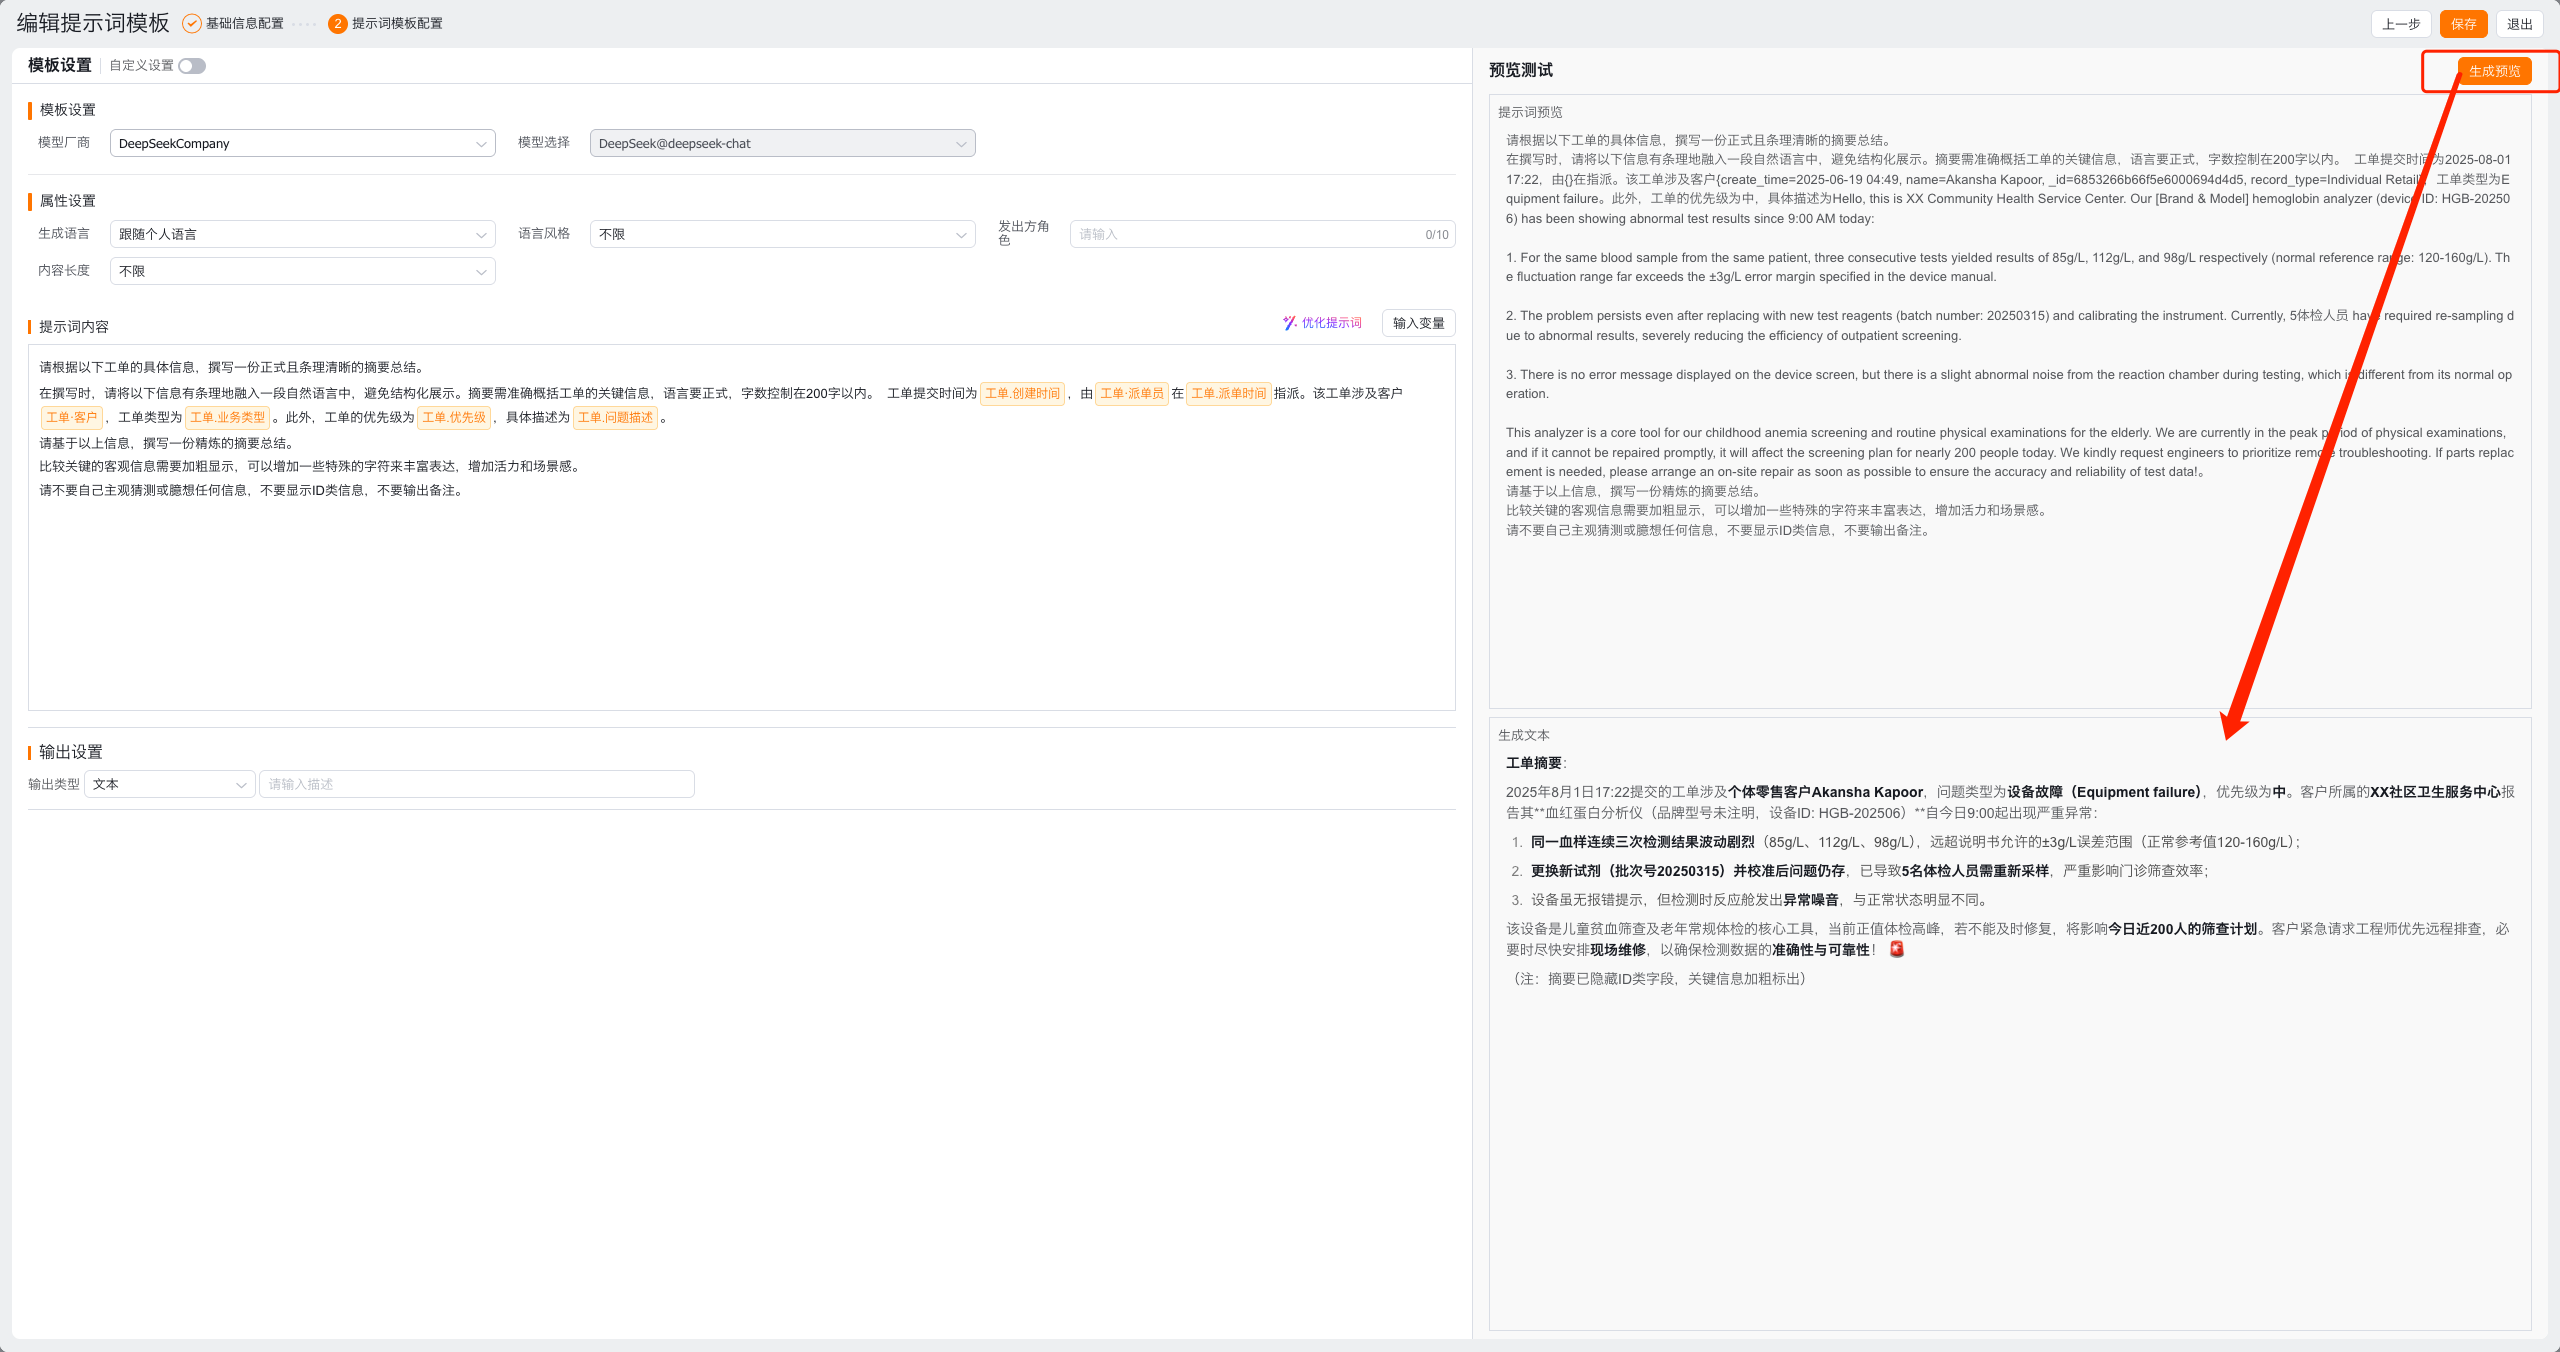Click the exit button

(2519, 24)
